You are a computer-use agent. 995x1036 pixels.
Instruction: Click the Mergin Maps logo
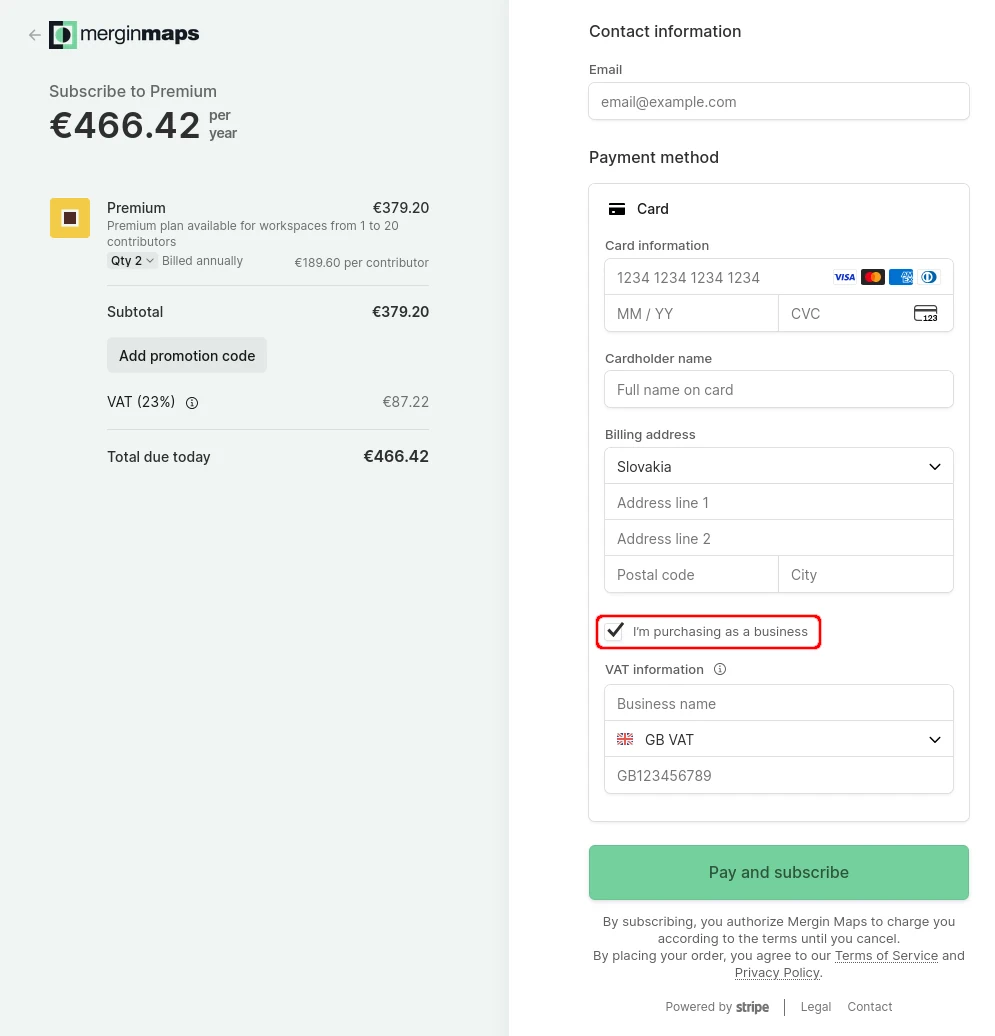124,34
